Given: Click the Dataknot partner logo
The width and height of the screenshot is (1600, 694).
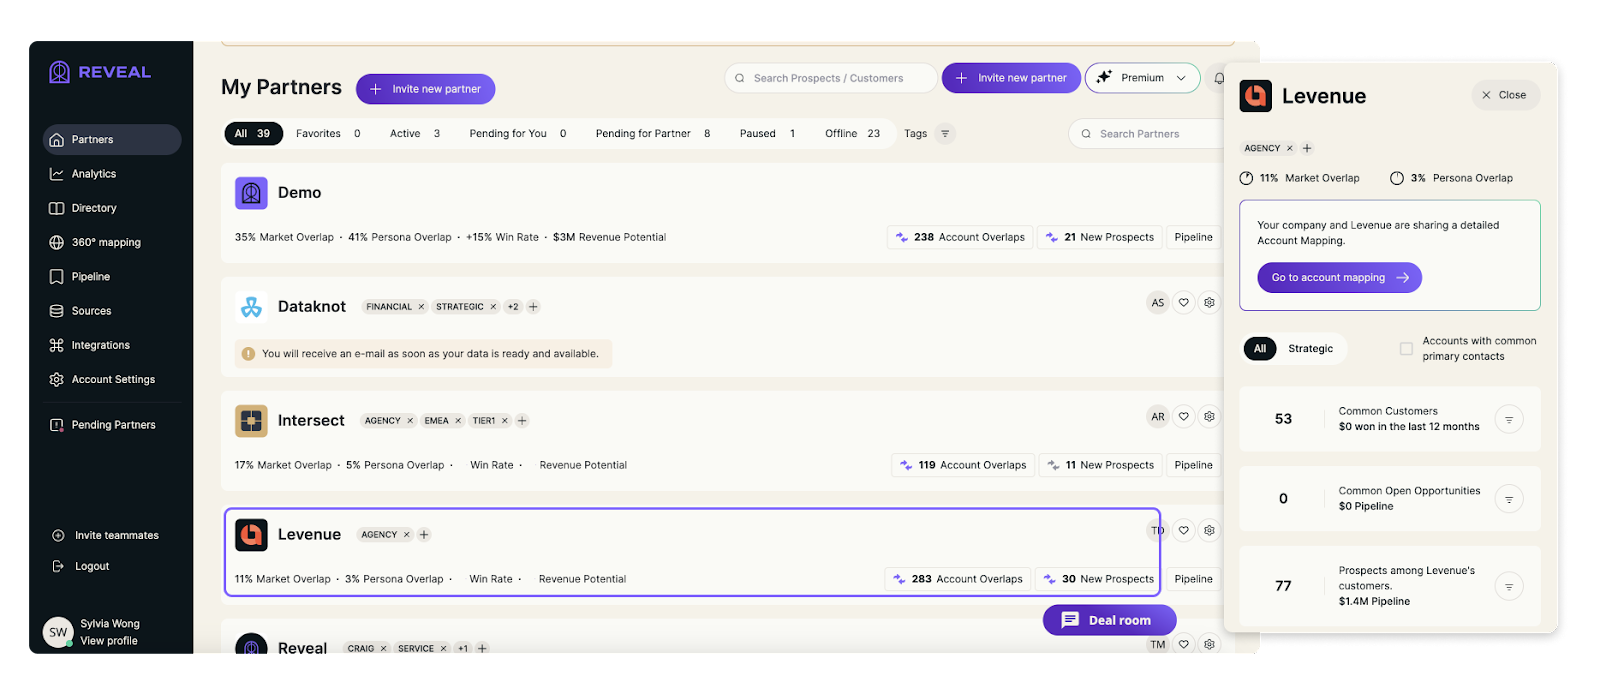Looking at the screenshot, I should pyautogui.click(x=251, y=307).
